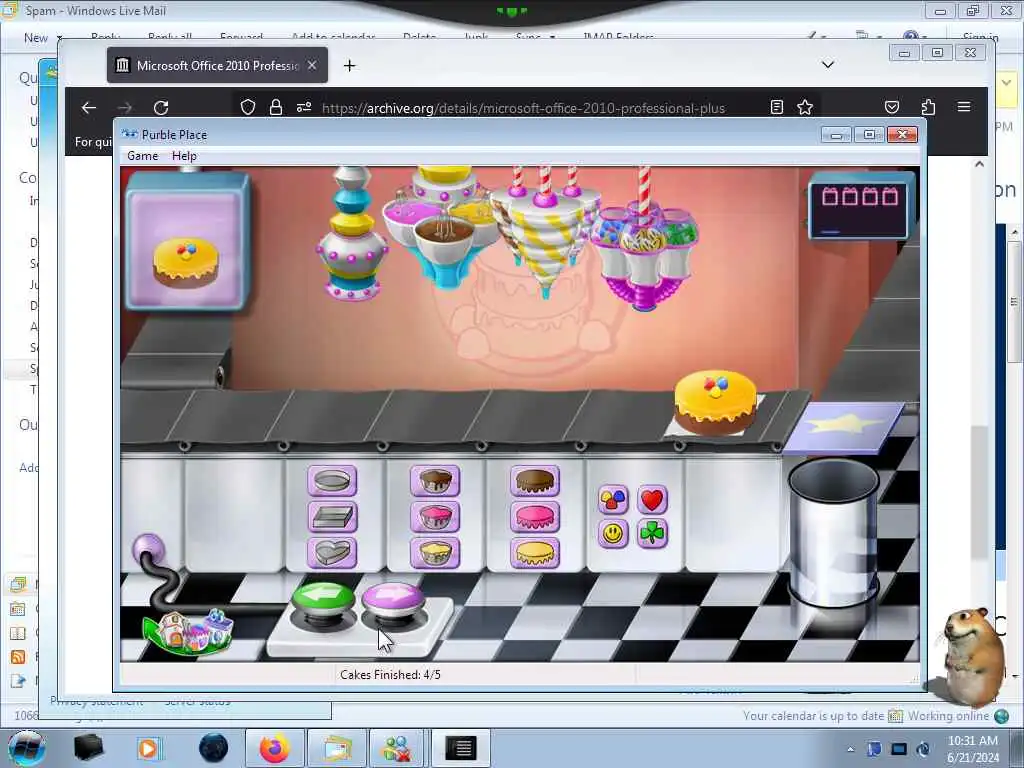Click the order counter display panel
Image resolution: width=1024 pixels, height=768 pixels.
coord(859,206)
